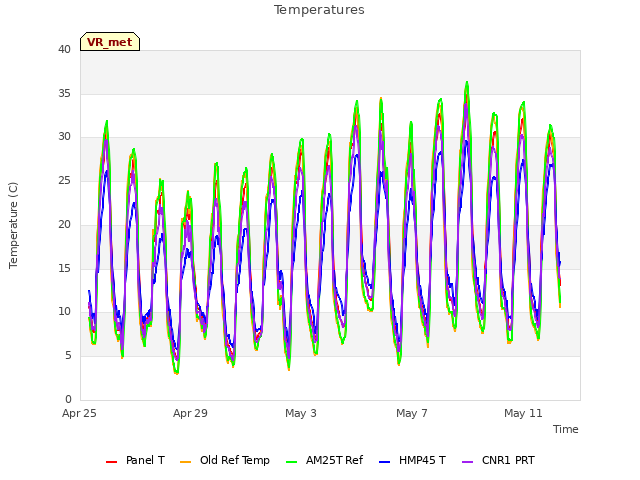Click the purple CNR1 PRT legend swatch
The image size is (640, 480).
[467, 462]
